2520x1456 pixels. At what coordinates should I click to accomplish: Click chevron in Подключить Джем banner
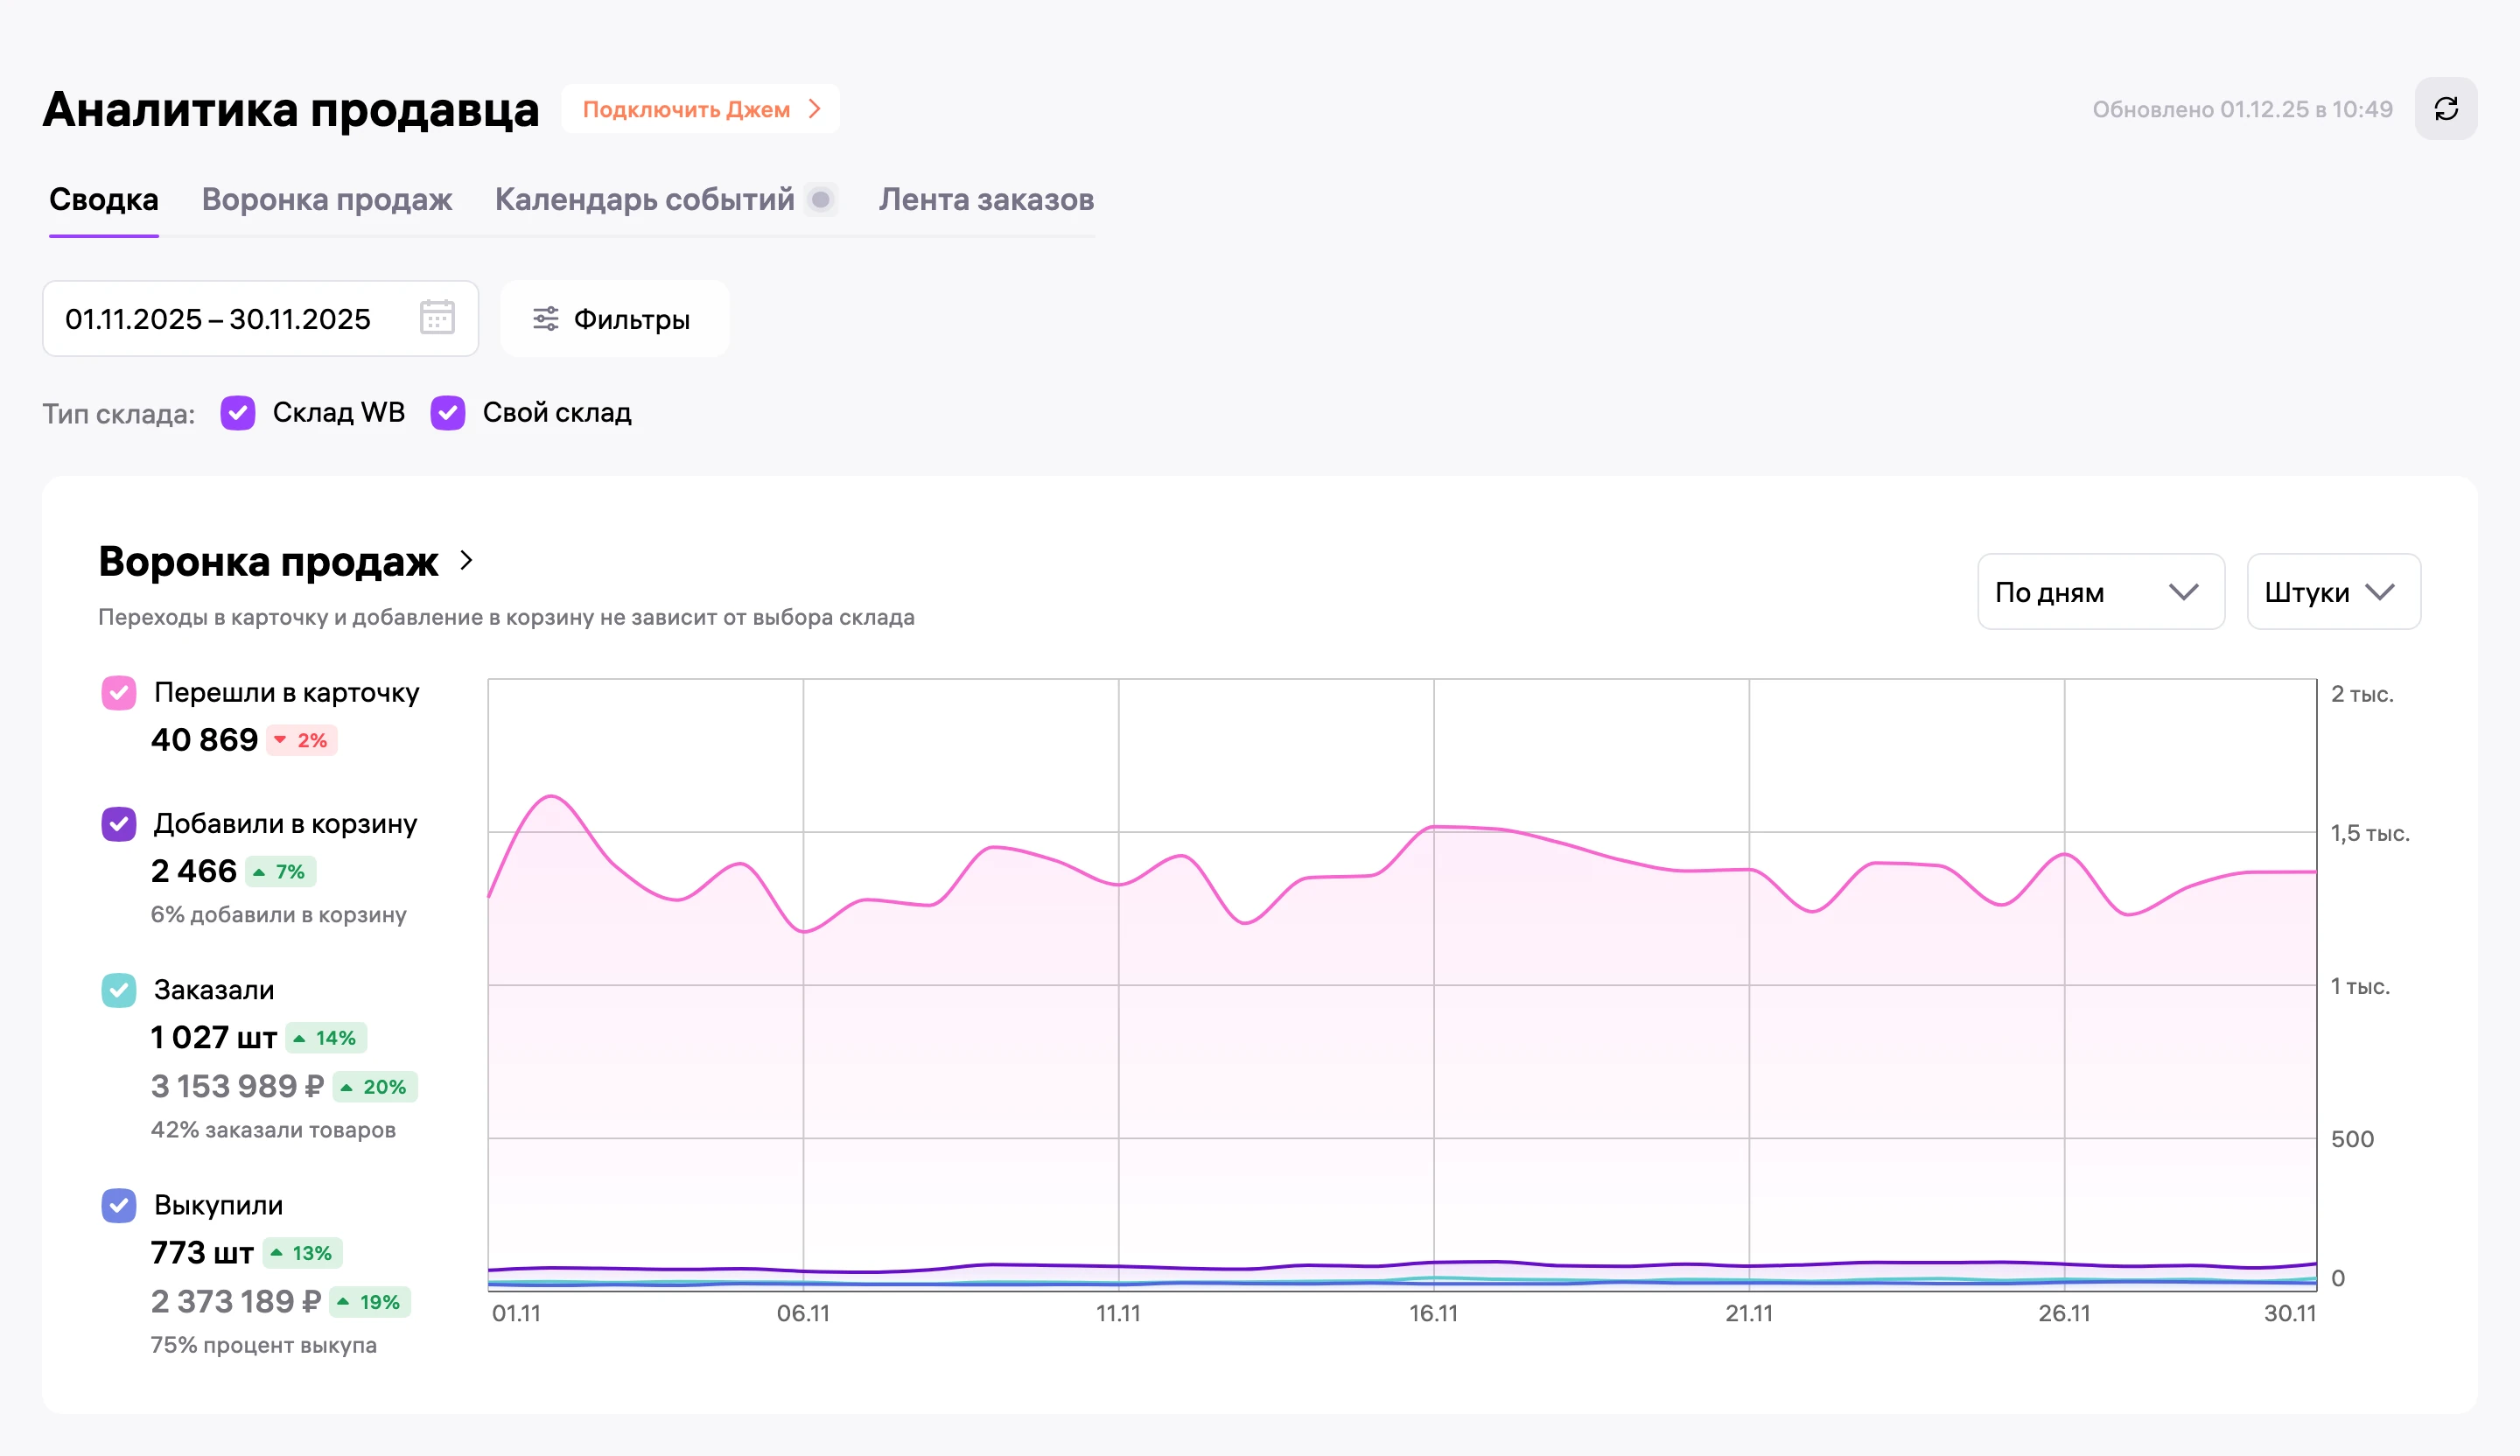(814, 109)
